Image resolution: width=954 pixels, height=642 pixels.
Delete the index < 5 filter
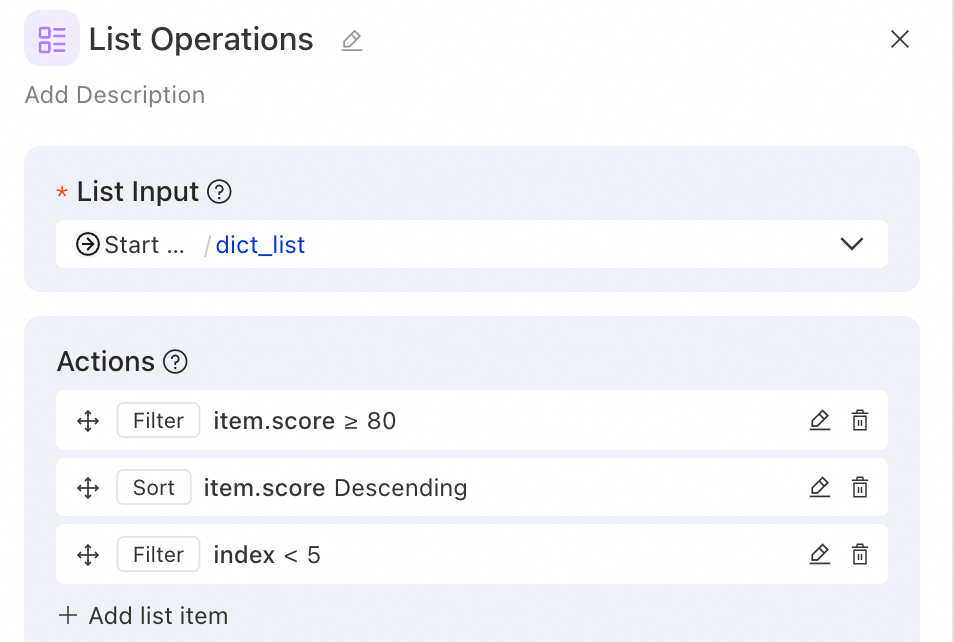860,555
